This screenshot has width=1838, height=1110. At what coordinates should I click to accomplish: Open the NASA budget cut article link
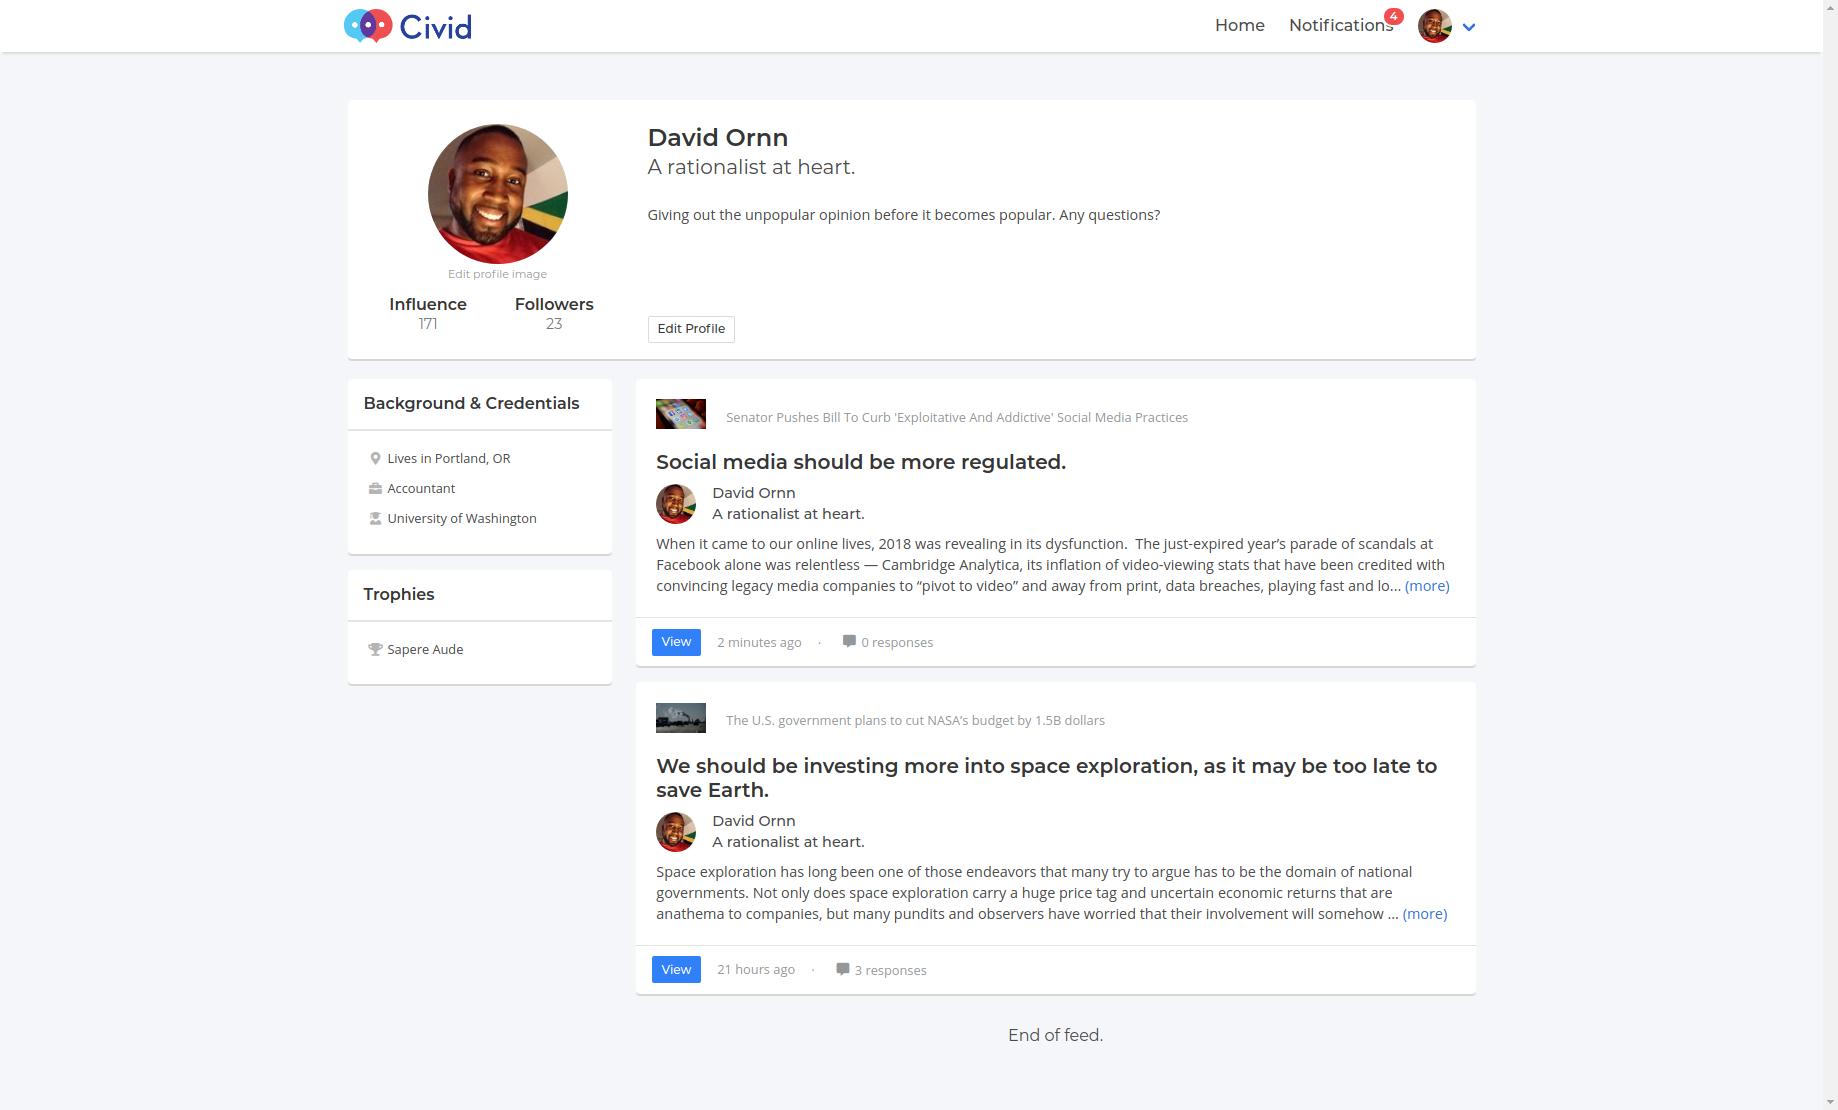[x=915, y=721]
